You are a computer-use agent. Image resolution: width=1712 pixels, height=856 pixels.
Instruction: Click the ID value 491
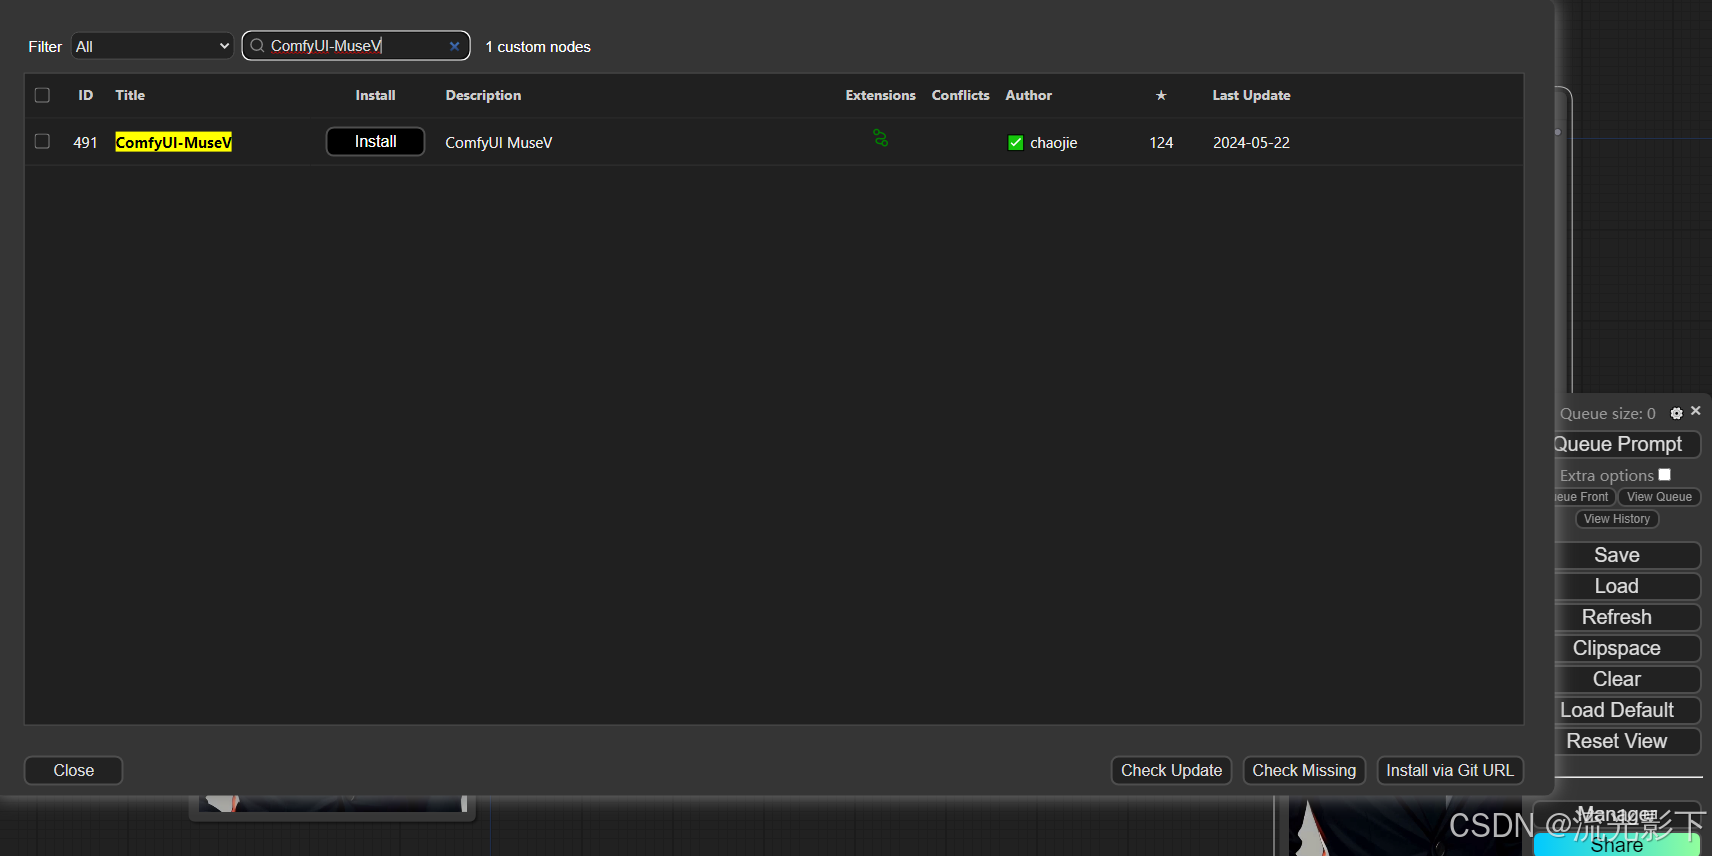(85, 143)
